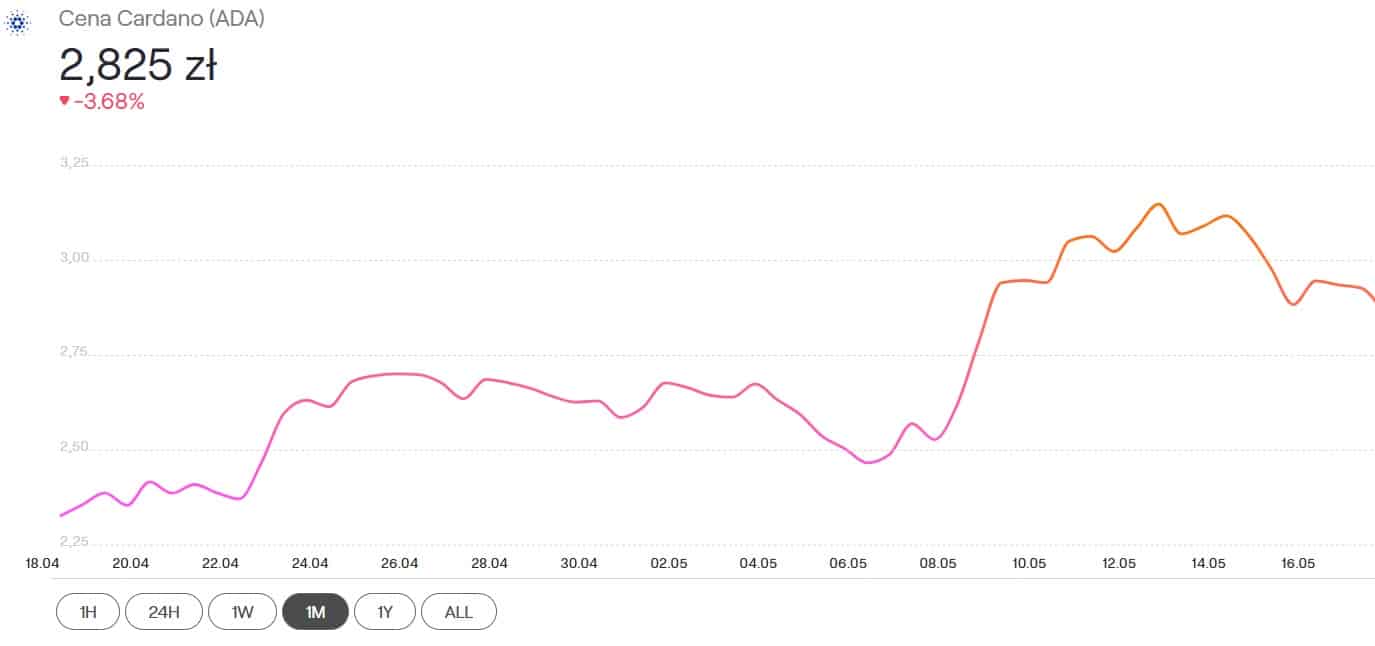The width and height of the screenshot is (1375, 646).
Task: Click the -3.68% change percentage
Action: pos(108,101)
